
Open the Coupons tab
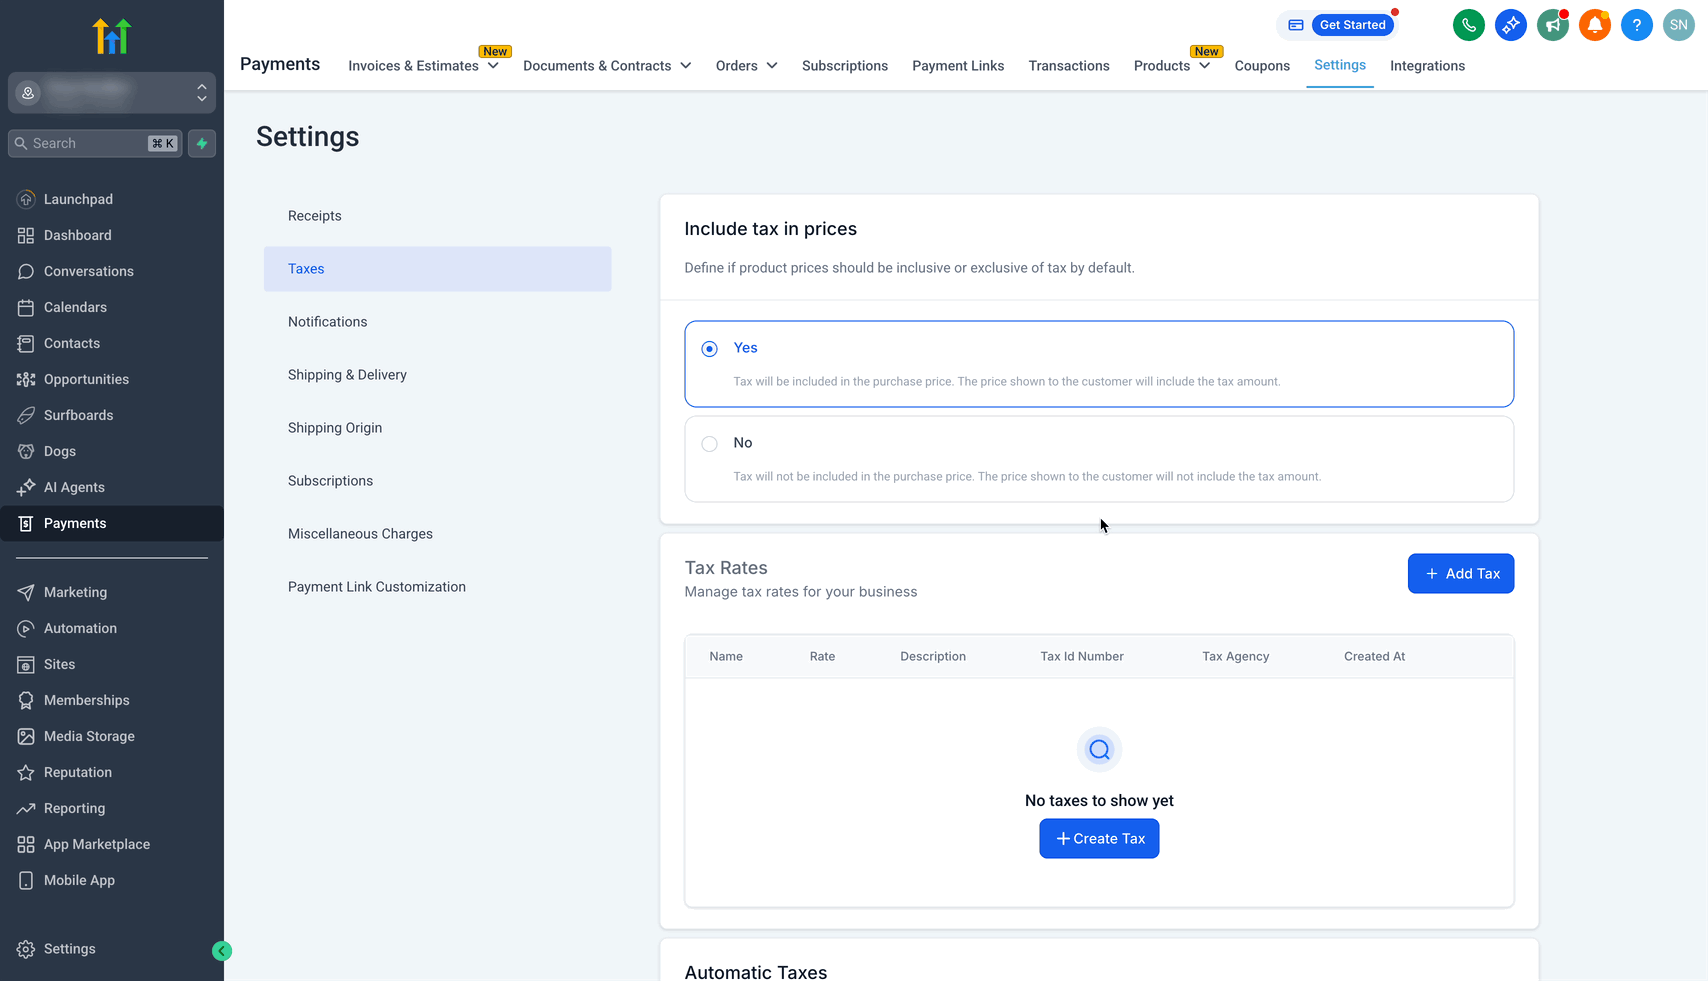[1262, 66]
